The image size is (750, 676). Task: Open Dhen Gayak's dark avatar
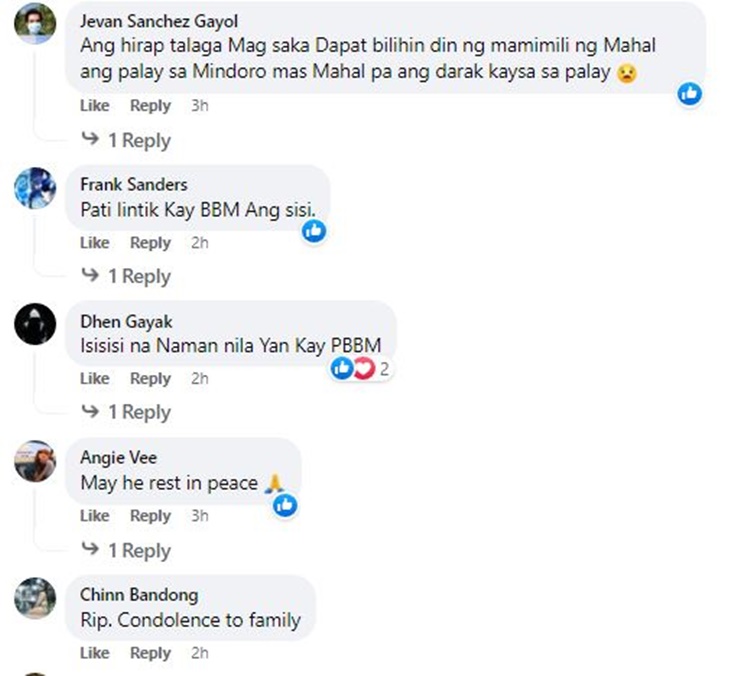tap(35, 324)
